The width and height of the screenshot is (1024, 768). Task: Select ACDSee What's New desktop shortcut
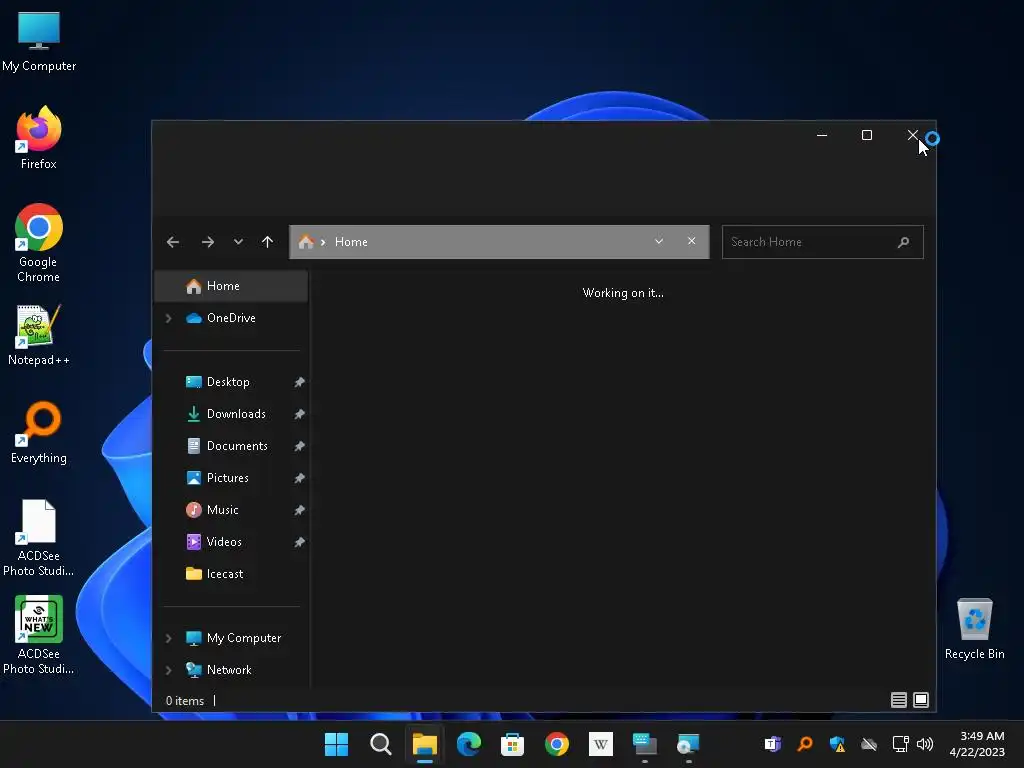[39, 635]
